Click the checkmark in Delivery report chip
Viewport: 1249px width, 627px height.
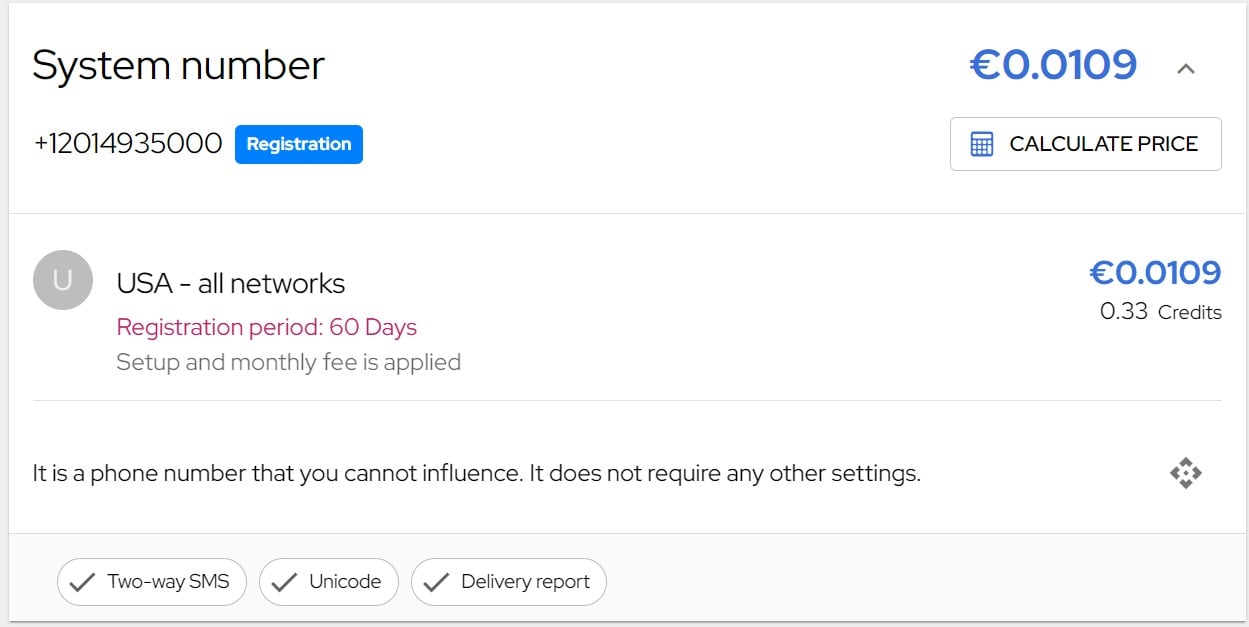point(437,582)
